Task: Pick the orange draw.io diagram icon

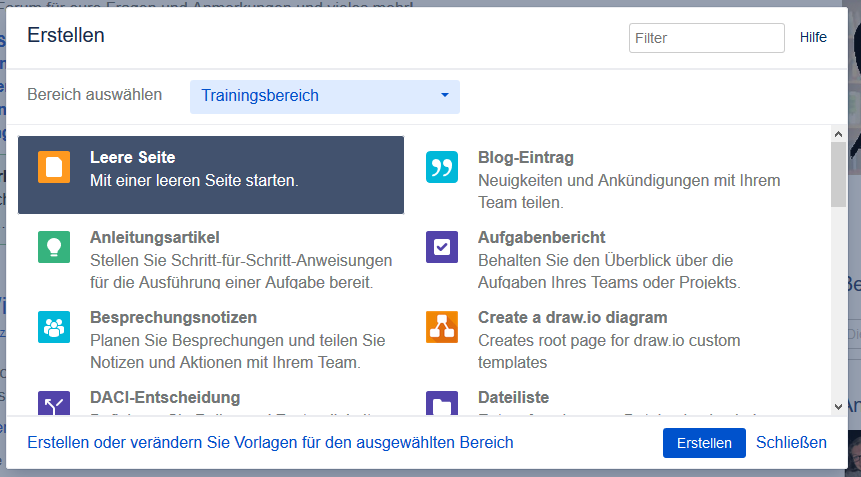Action: pyautogui.click(x=442, y=327)
